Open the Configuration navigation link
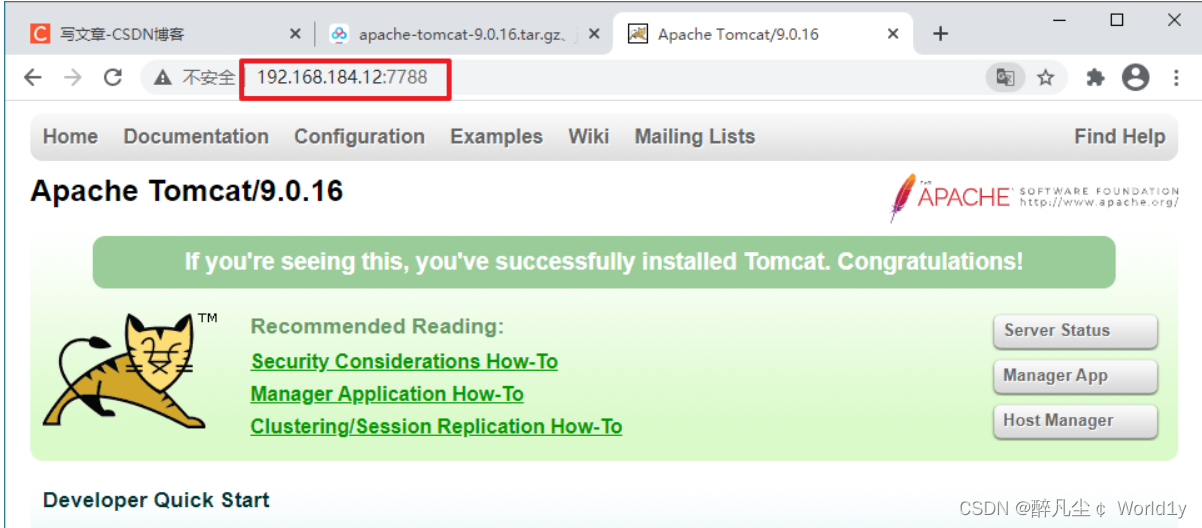Image resolution: width=1202 pixels, height=528 pixels. [x=359, y=137]
